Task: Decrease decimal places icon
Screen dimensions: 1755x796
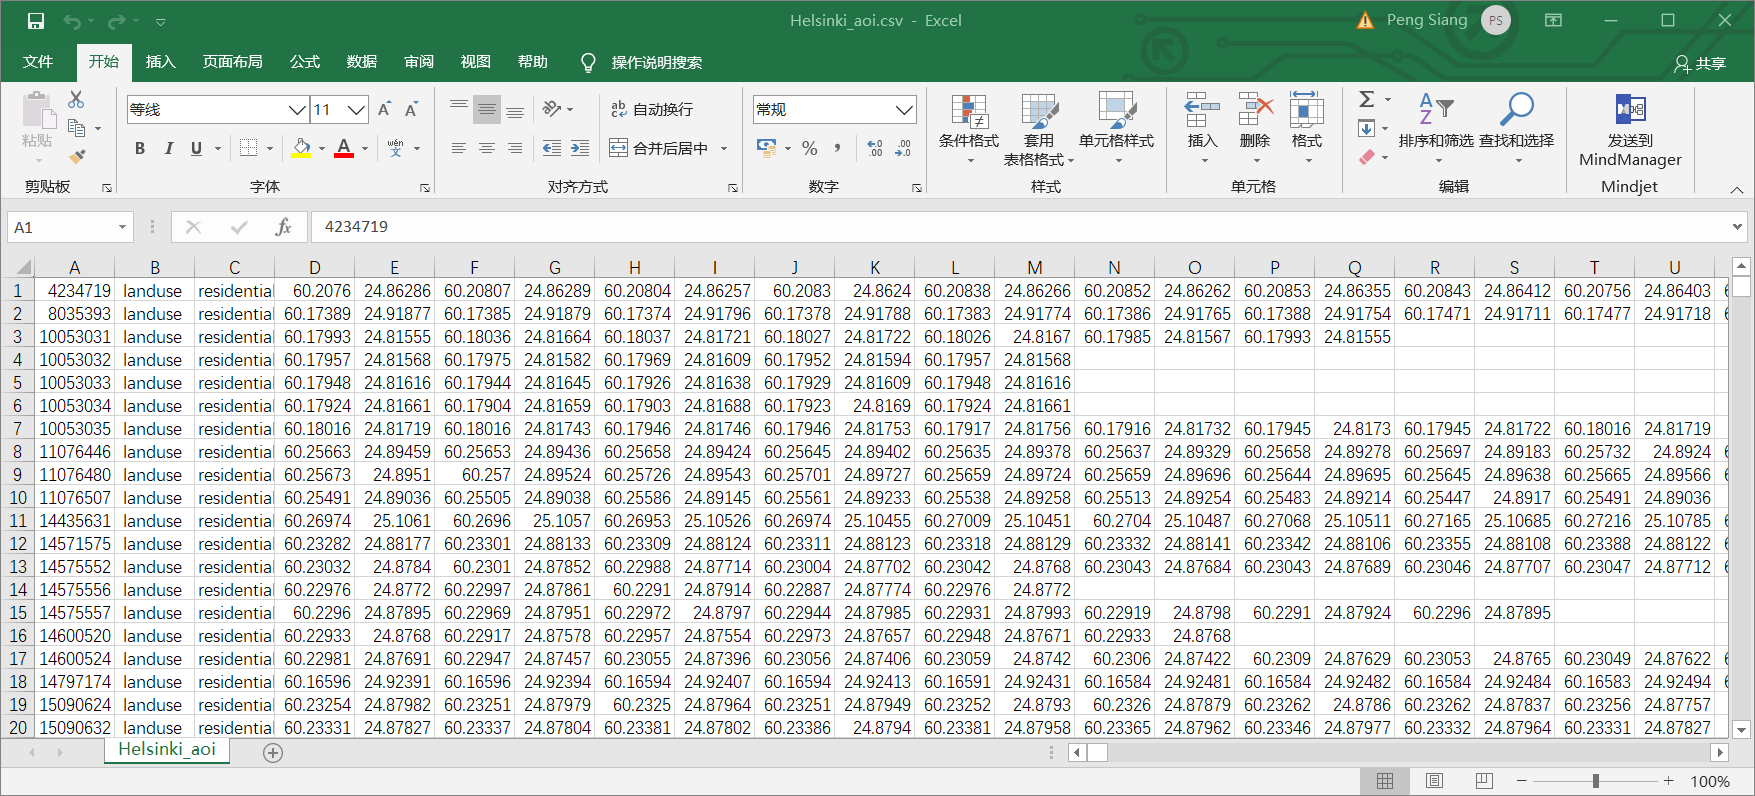Action: (903, 148)
